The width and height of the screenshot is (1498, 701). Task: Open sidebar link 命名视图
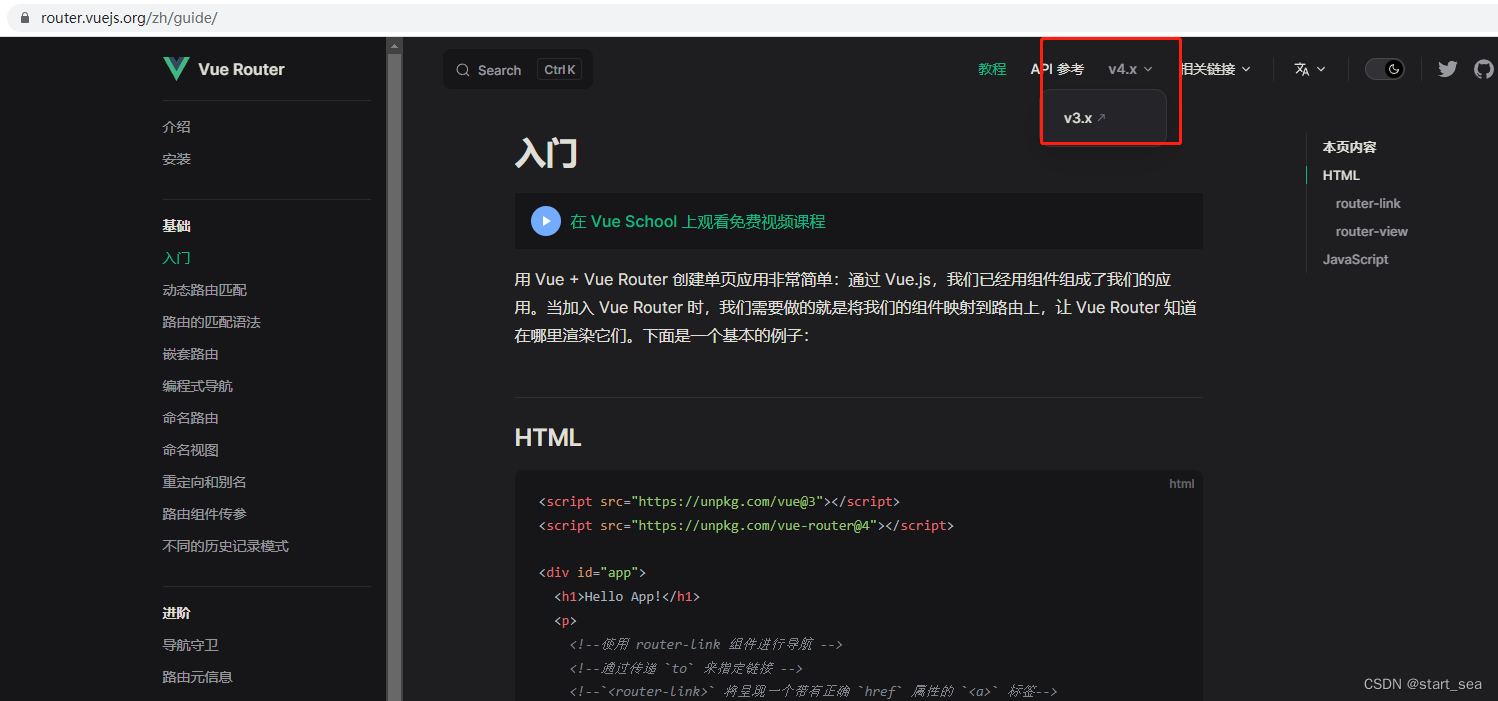tap(191, 450)
